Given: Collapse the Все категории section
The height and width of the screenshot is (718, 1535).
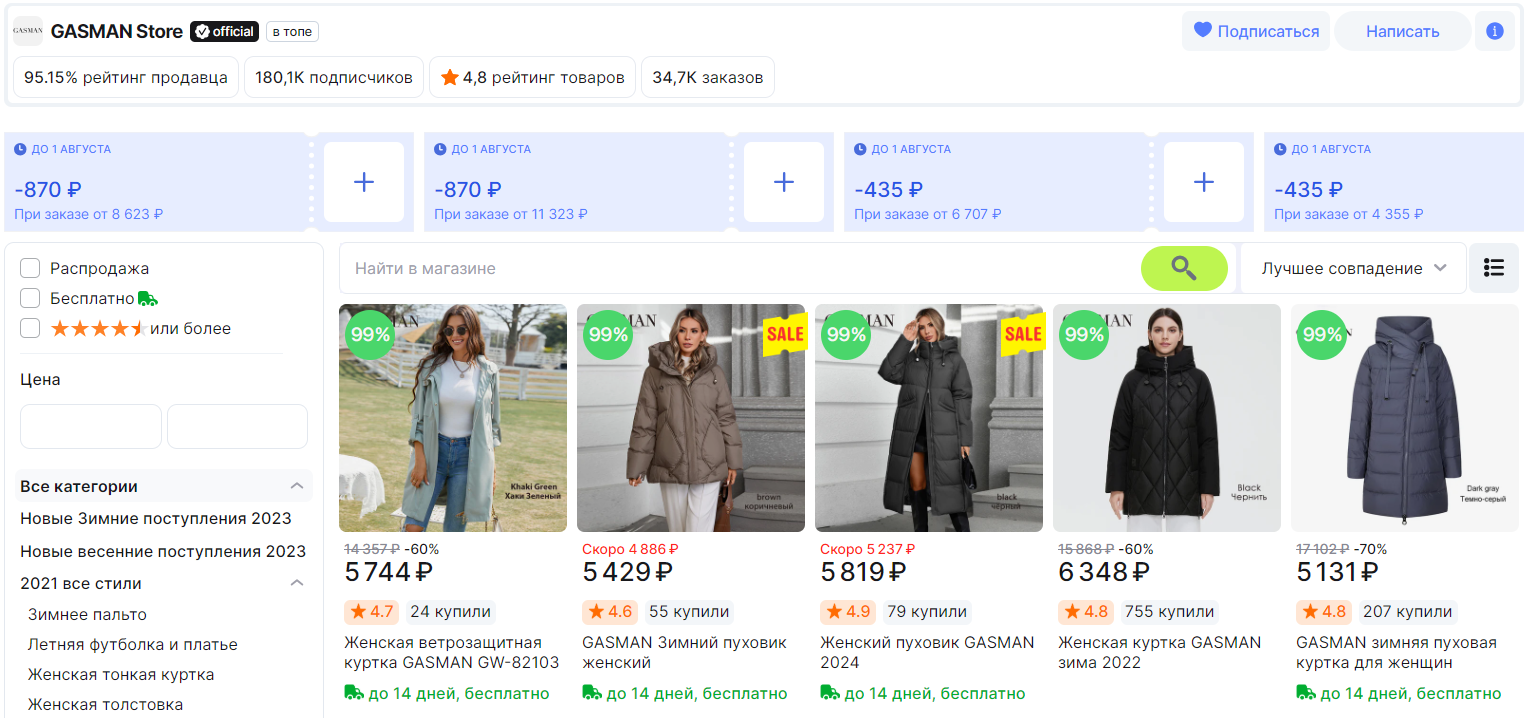Looking at the screenshot, I should (x=297, y=486).
